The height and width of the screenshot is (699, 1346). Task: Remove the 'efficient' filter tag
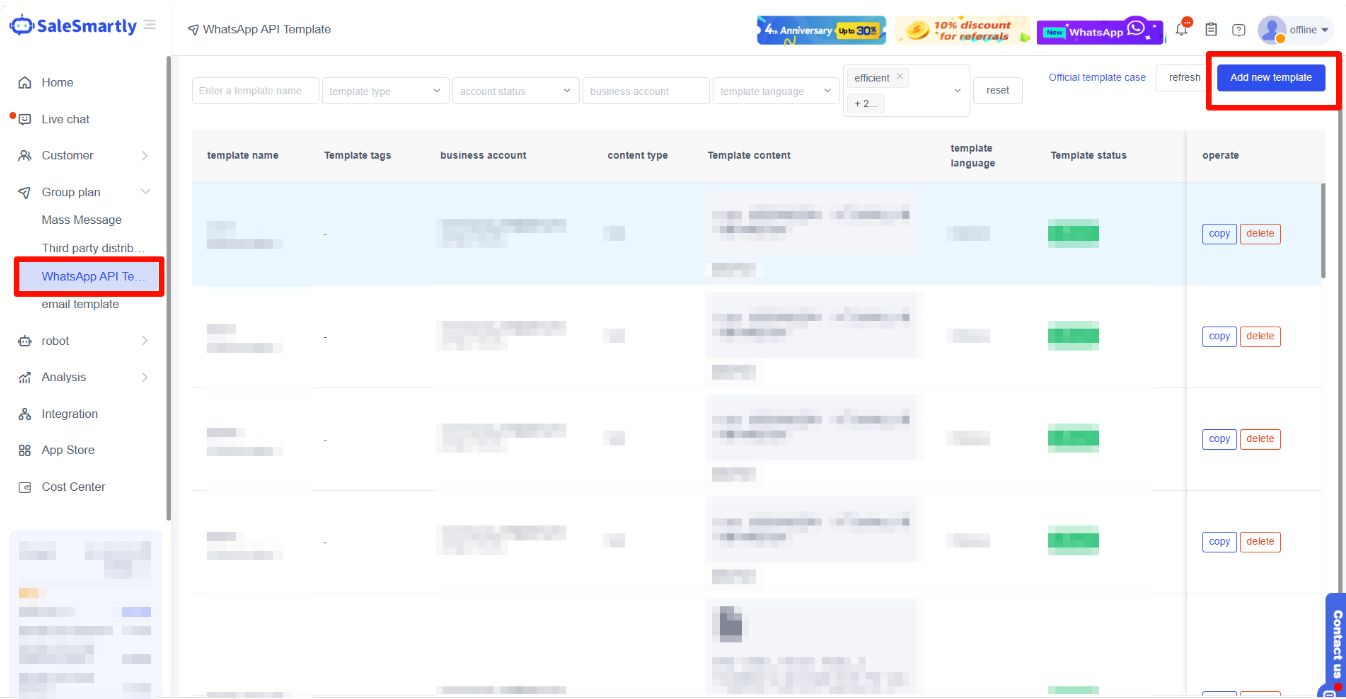click(900, 77)
